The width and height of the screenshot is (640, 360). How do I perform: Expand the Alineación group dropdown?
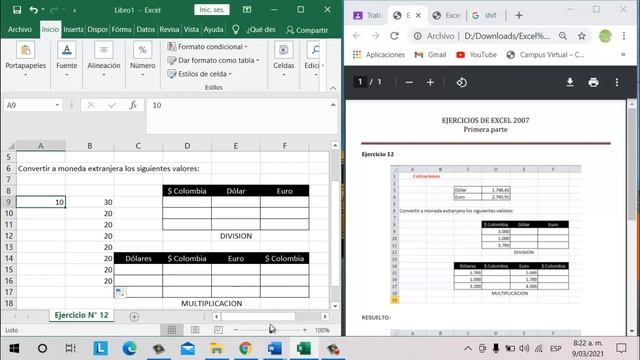(x=104, y=60)
